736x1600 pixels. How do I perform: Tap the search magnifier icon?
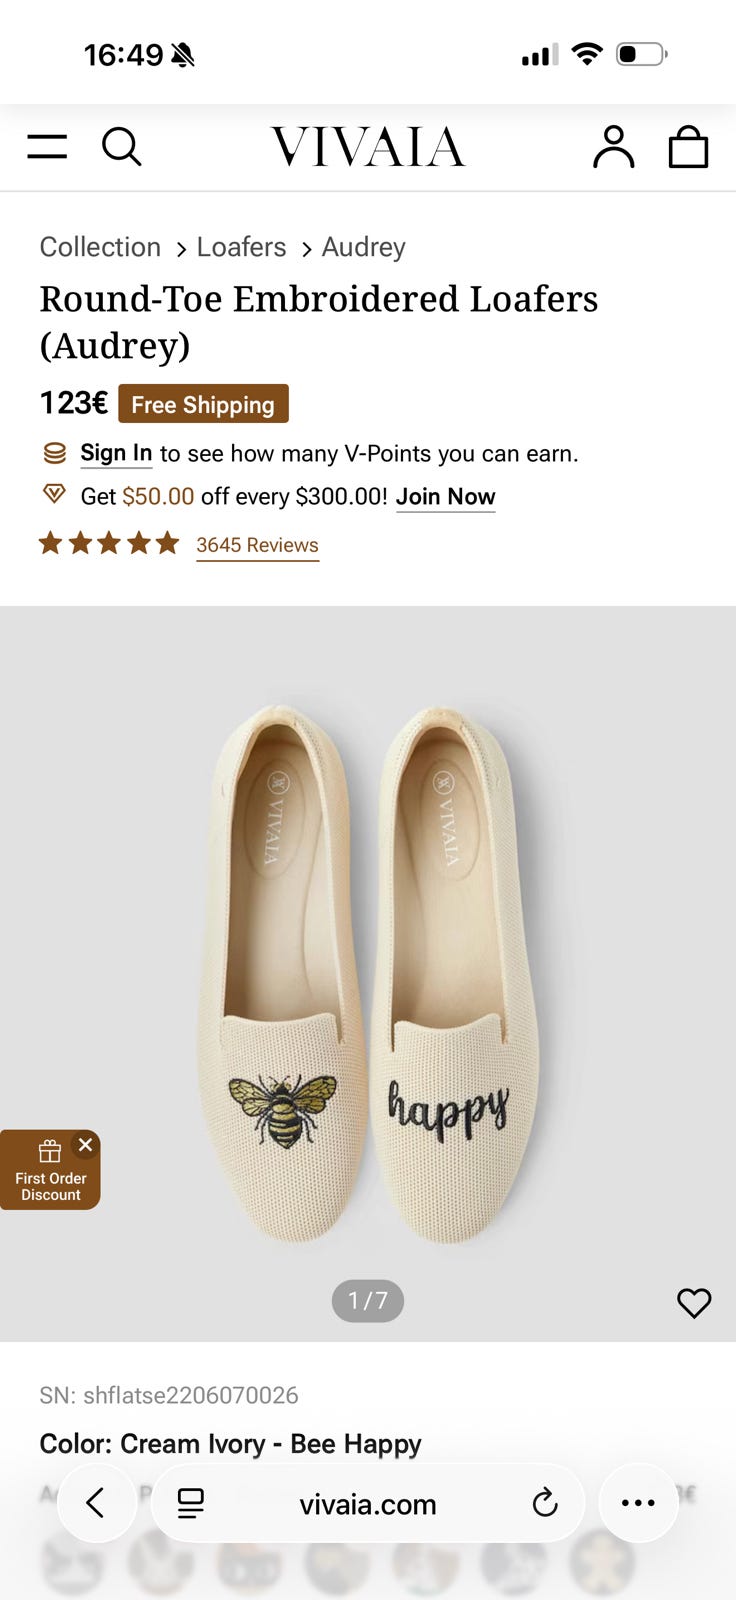coord(121,147)
